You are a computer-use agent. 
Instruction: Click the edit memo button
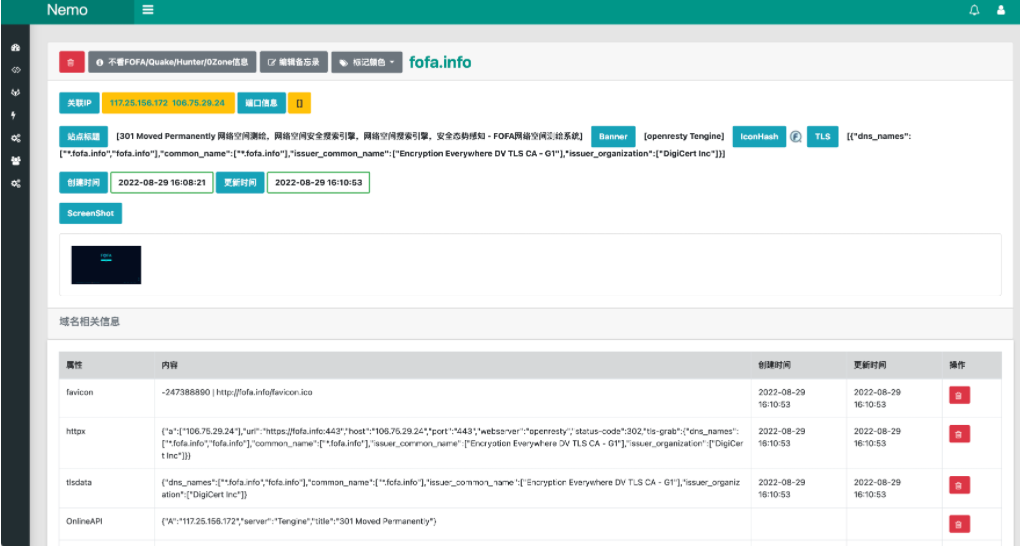294,62
